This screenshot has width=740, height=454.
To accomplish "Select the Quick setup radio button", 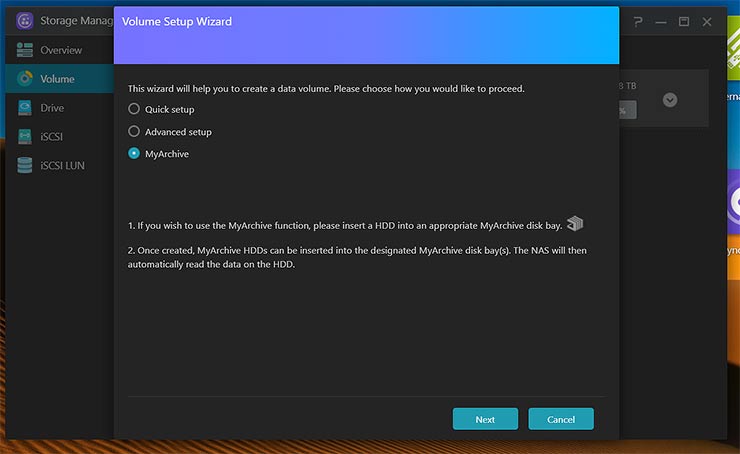I will (134, 109).
